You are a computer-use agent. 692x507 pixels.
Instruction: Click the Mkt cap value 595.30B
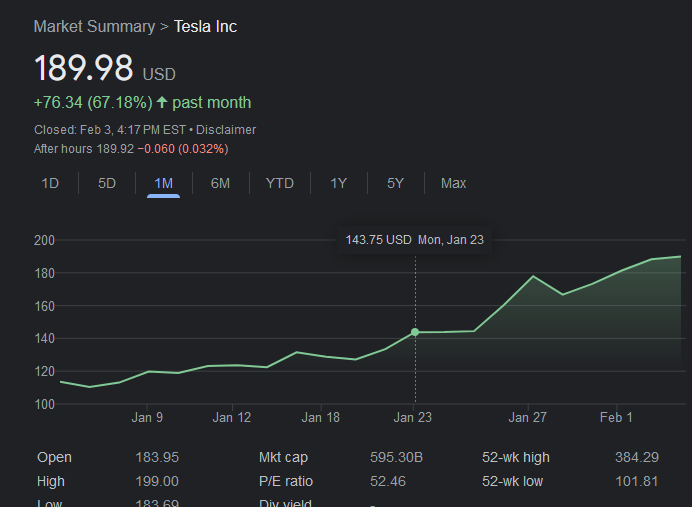[396, 457]
